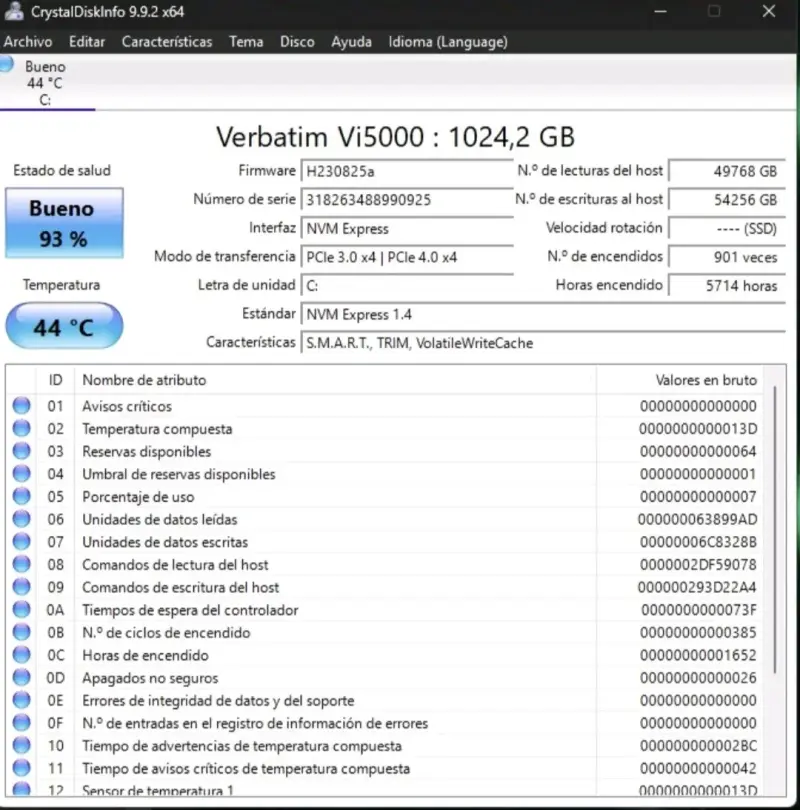Click the CrystalDiskInfo app icon in title bar

tap(14, 11)
